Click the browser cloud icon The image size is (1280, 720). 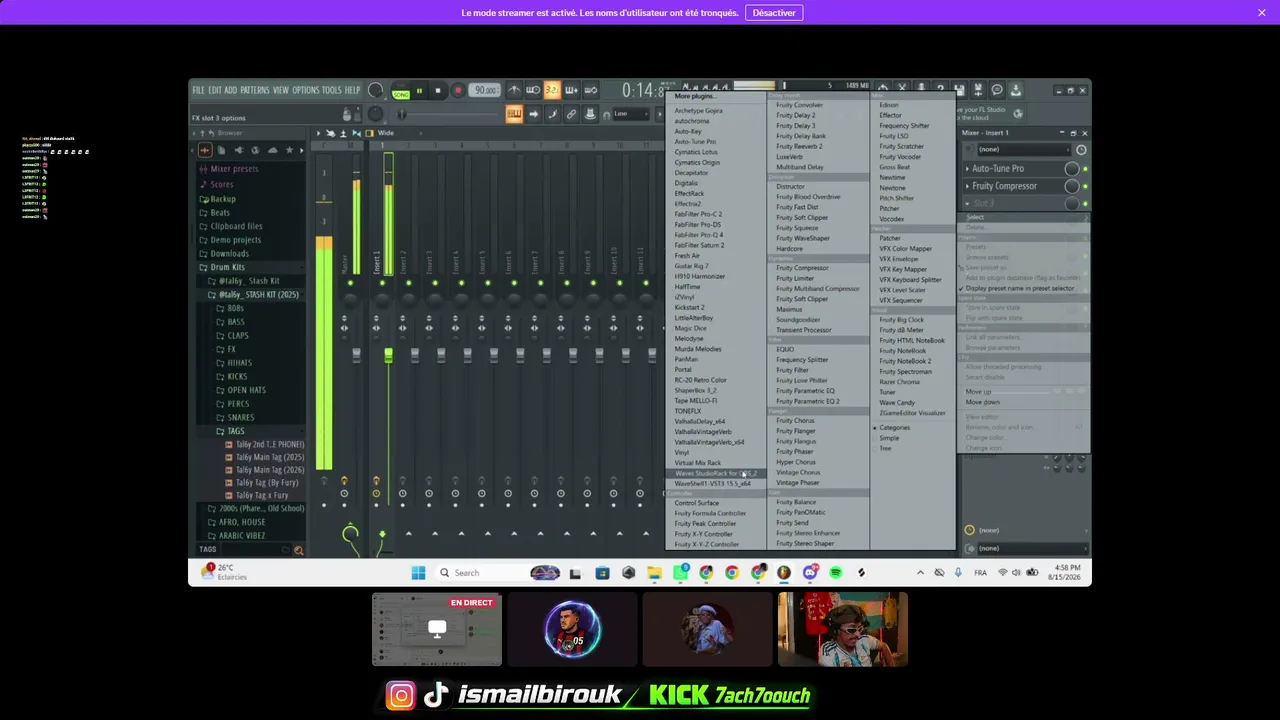[272, 150]
